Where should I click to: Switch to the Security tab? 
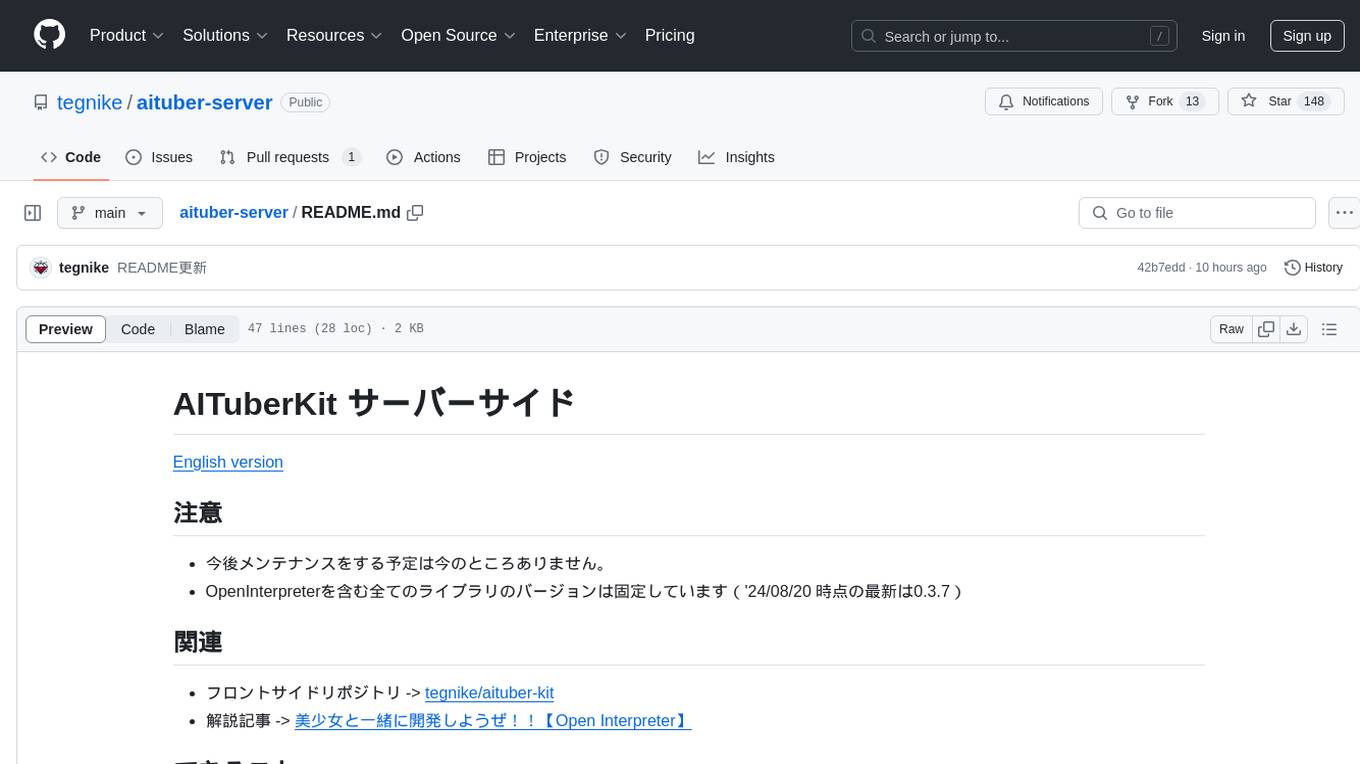(x=632, y=157)
